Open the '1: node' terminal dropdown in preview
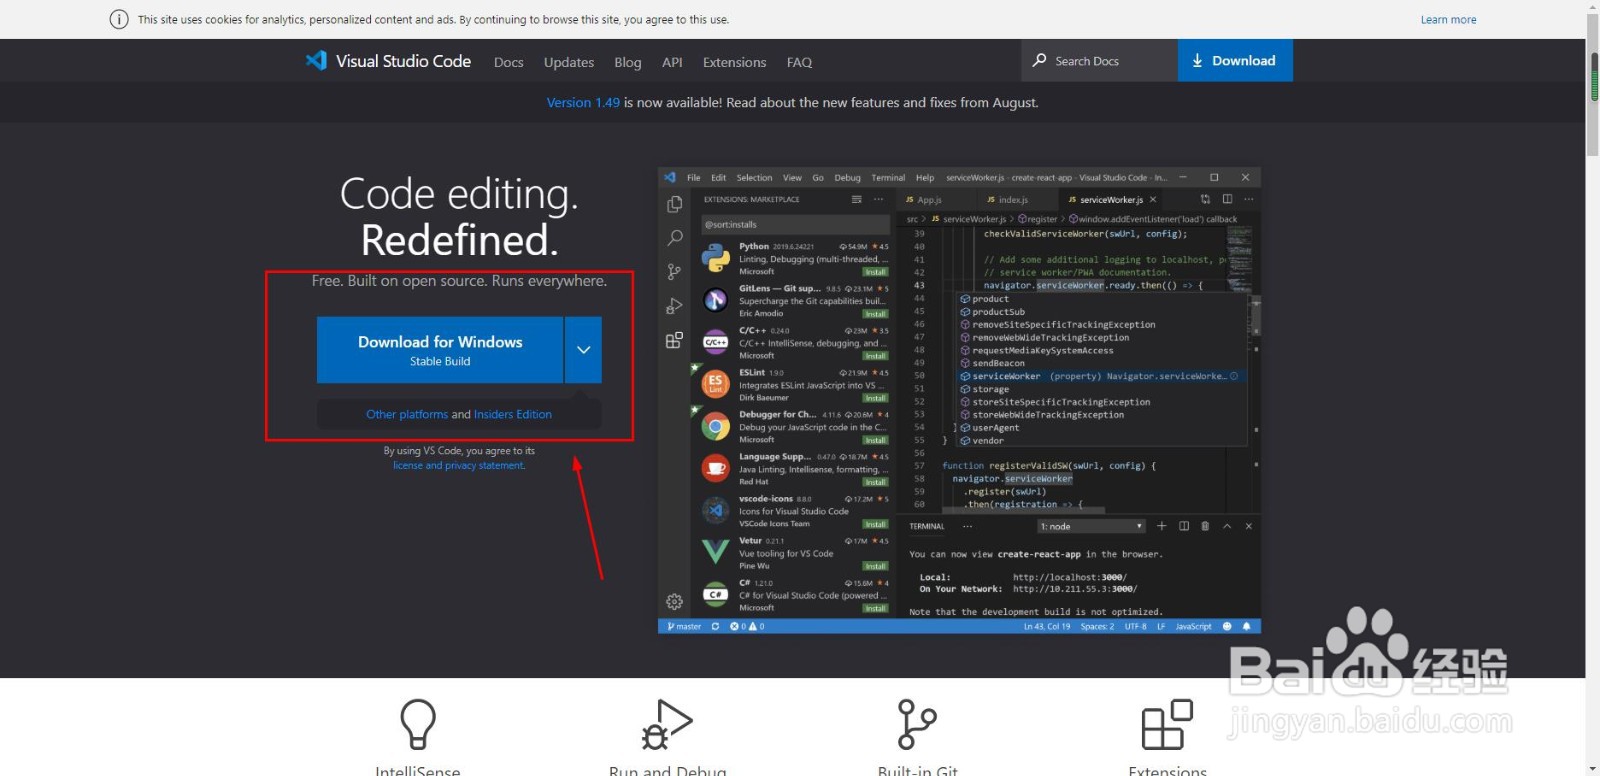Viewport: 1600px width, 776px height. pyautogui.click(x=1091, y=526)
